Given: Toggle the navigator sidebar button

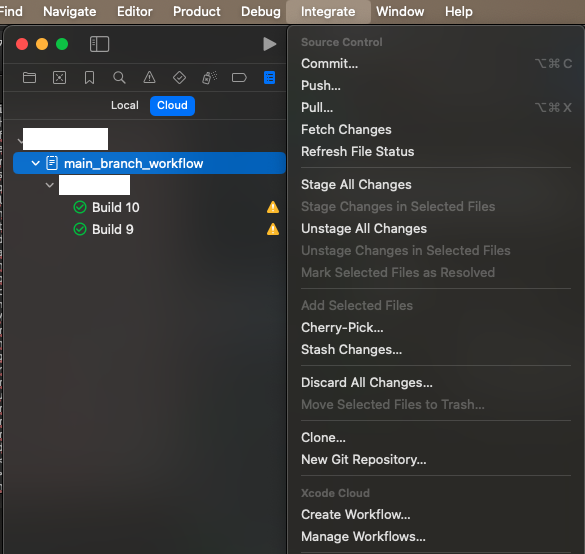Looking at the screenshot, I should [x=100, y=44].
